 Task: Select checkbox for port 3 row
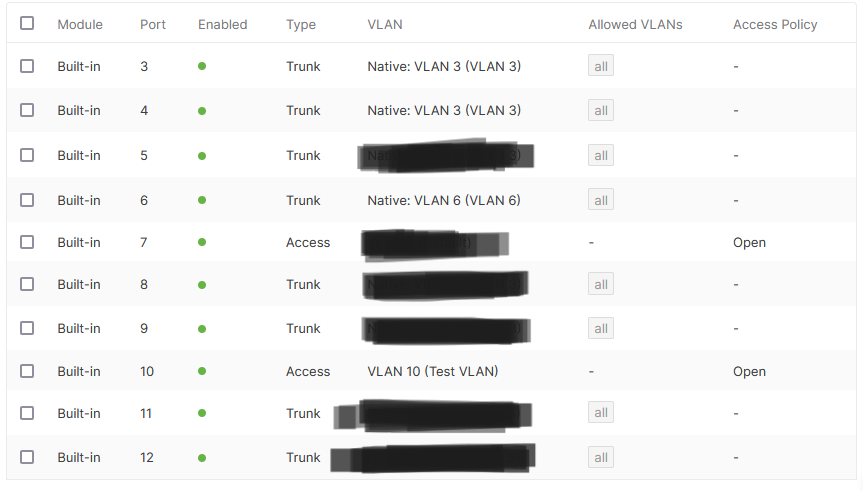(27, 66)
